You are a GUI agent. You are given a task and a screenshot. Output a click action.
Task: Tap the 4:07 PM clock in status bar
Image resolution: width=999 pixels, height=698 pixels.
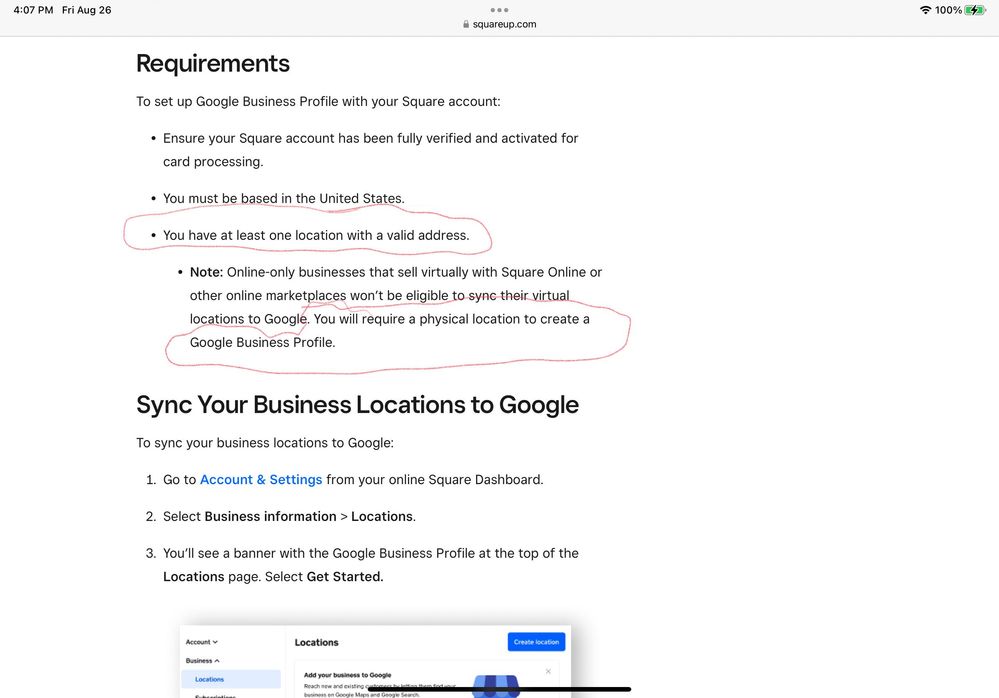(32, 10)
